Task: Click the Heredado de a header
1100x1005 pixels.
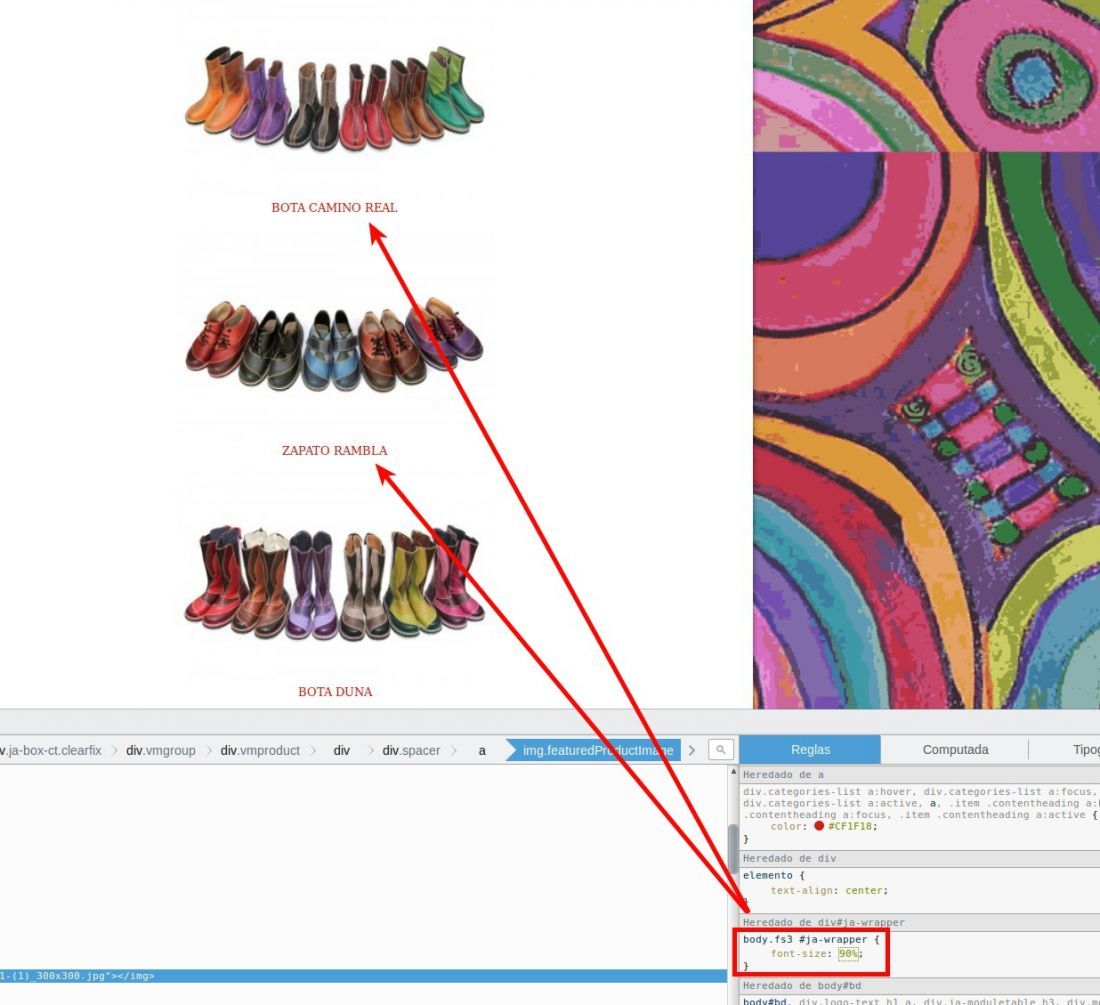Action: (x=920, y=774)
